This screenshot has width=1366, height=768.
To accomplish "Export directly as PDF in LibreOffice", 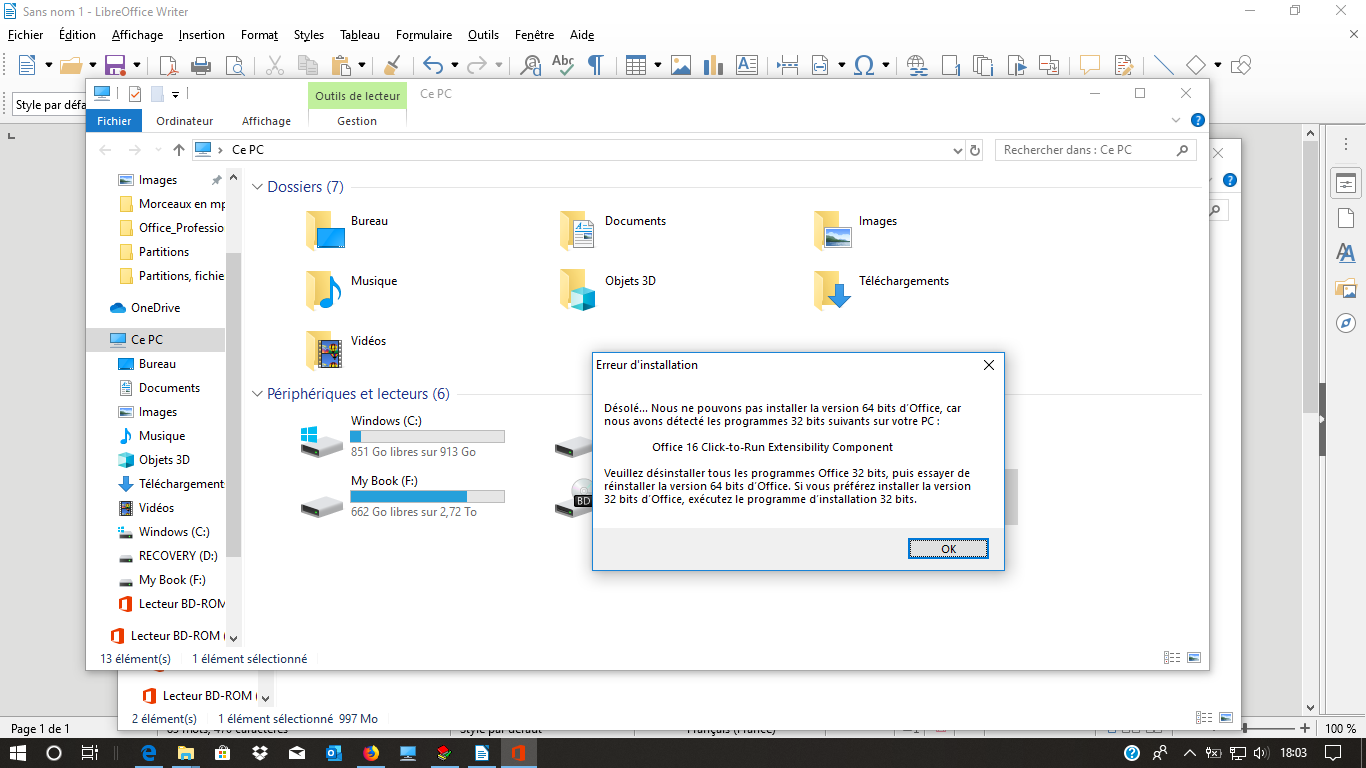I will point(169,65).
